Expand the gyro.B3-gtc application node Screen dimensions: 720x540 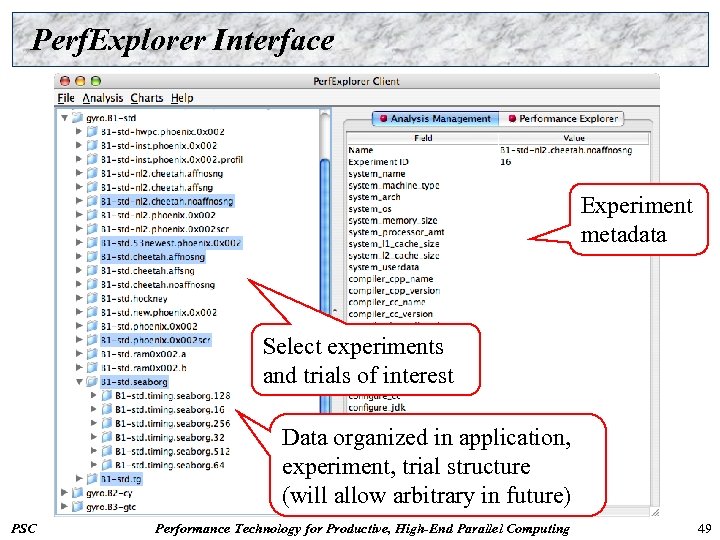[64, 506]
